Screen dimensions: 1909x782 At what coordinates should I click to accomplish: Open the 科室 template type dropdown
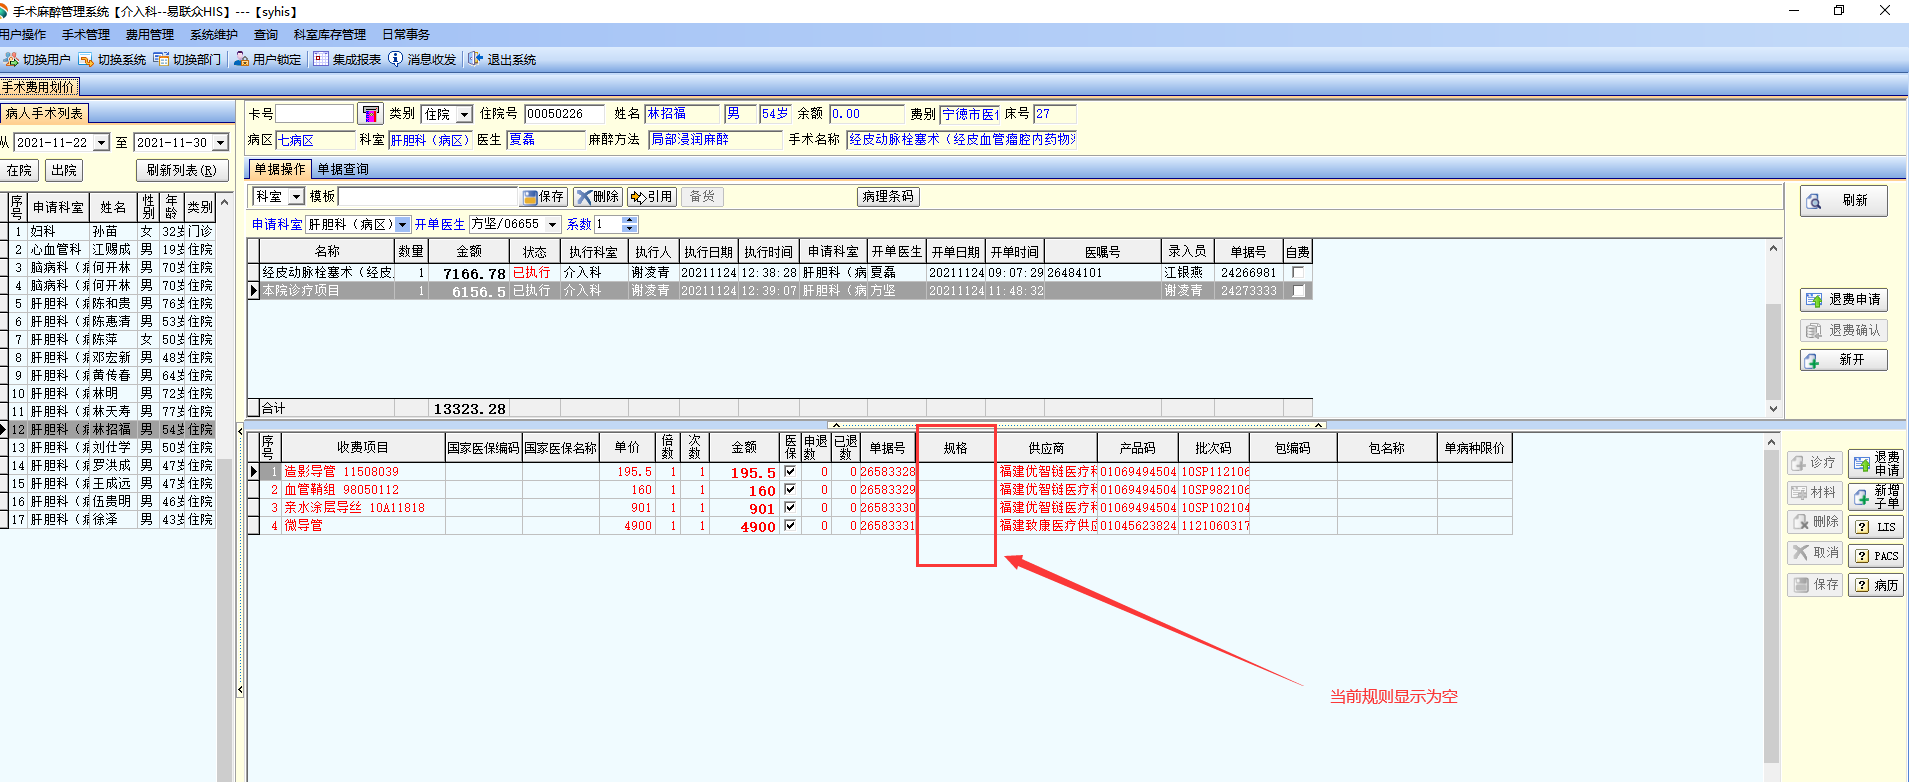click(296, 197)
